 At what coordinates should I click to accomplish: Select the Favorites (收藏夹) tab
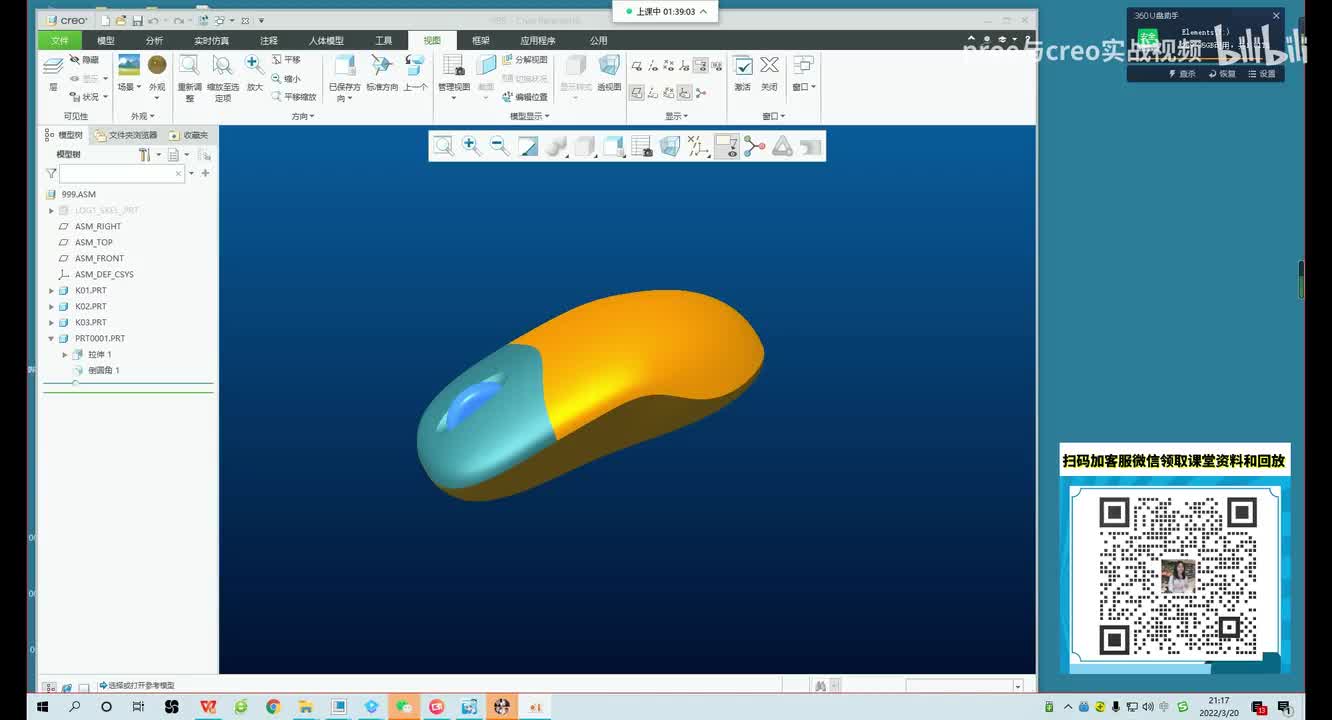pyautogui.click(x=189, y=135)
